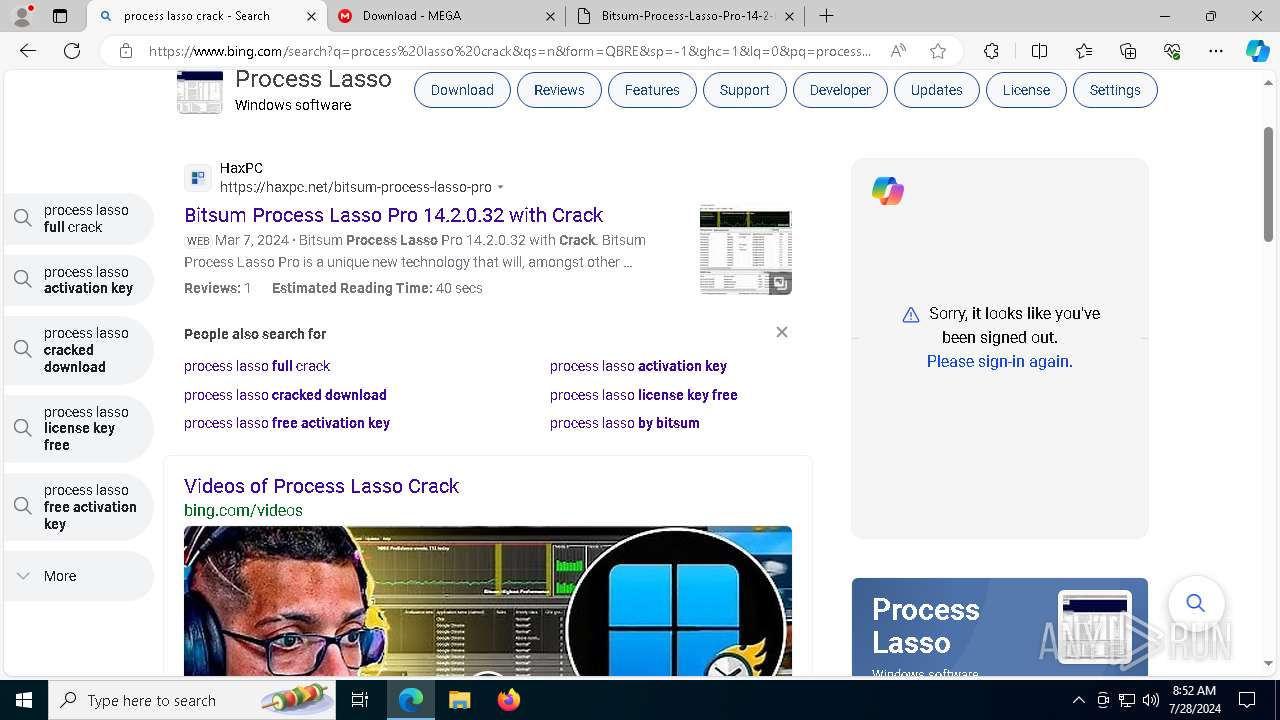This screenshot has width=1280, height=720.
Task: Open Windows Start menu
Action: 24,700
